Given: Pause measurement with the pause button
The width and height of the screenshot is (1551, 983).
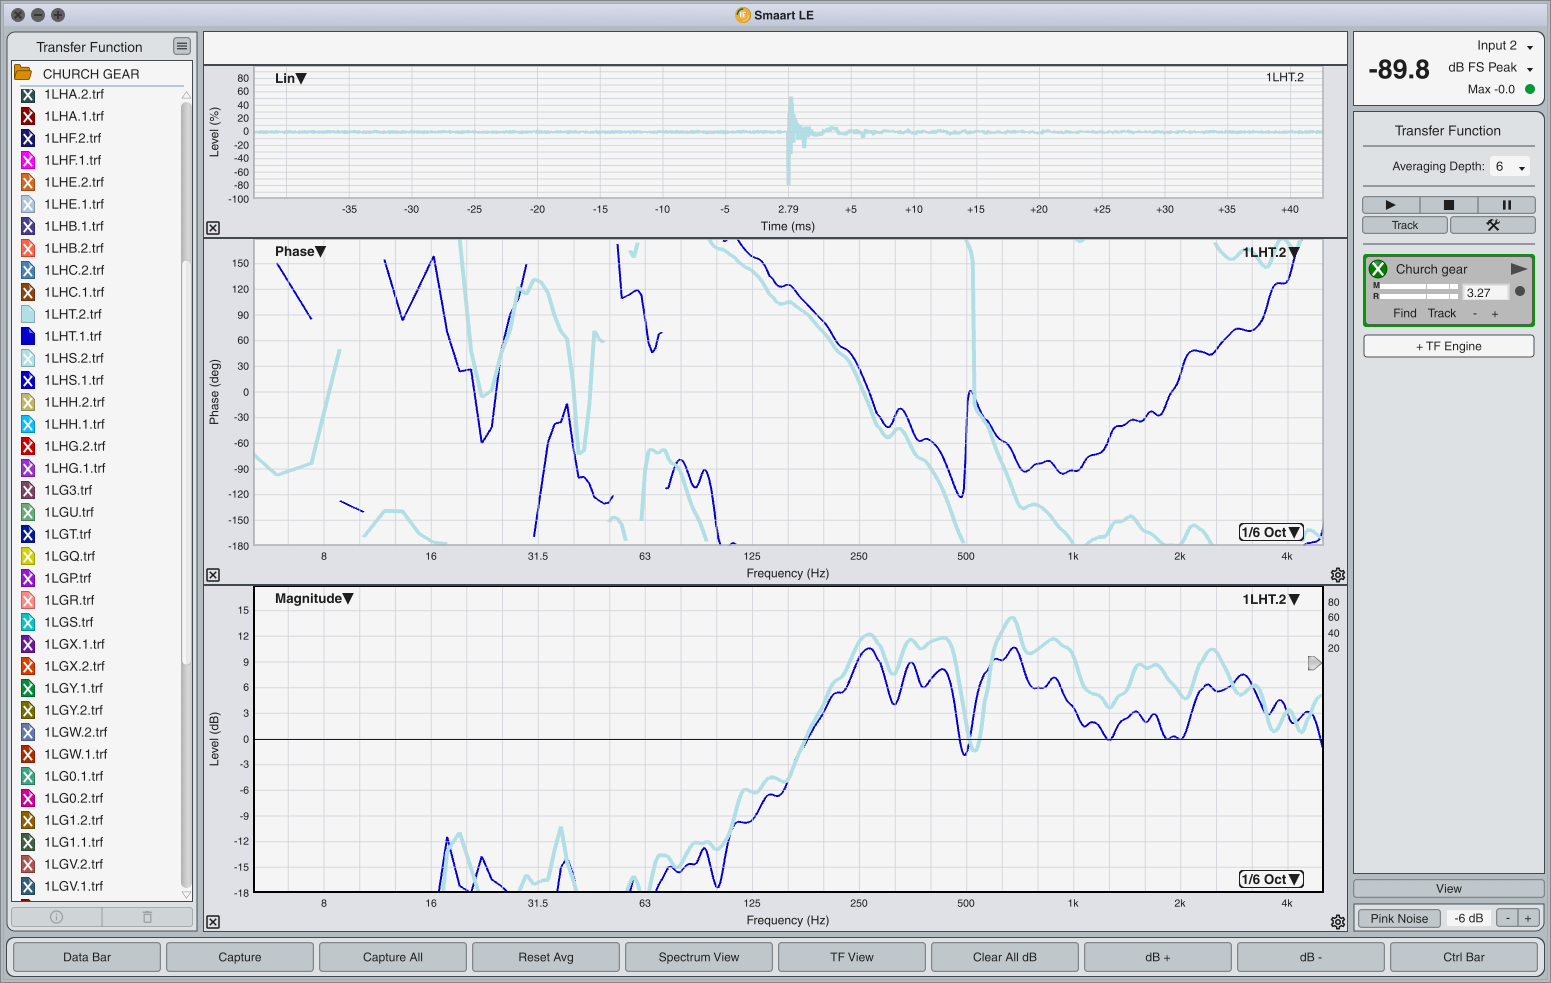Looking at the screenshot, I should (x=1507, y=205).
